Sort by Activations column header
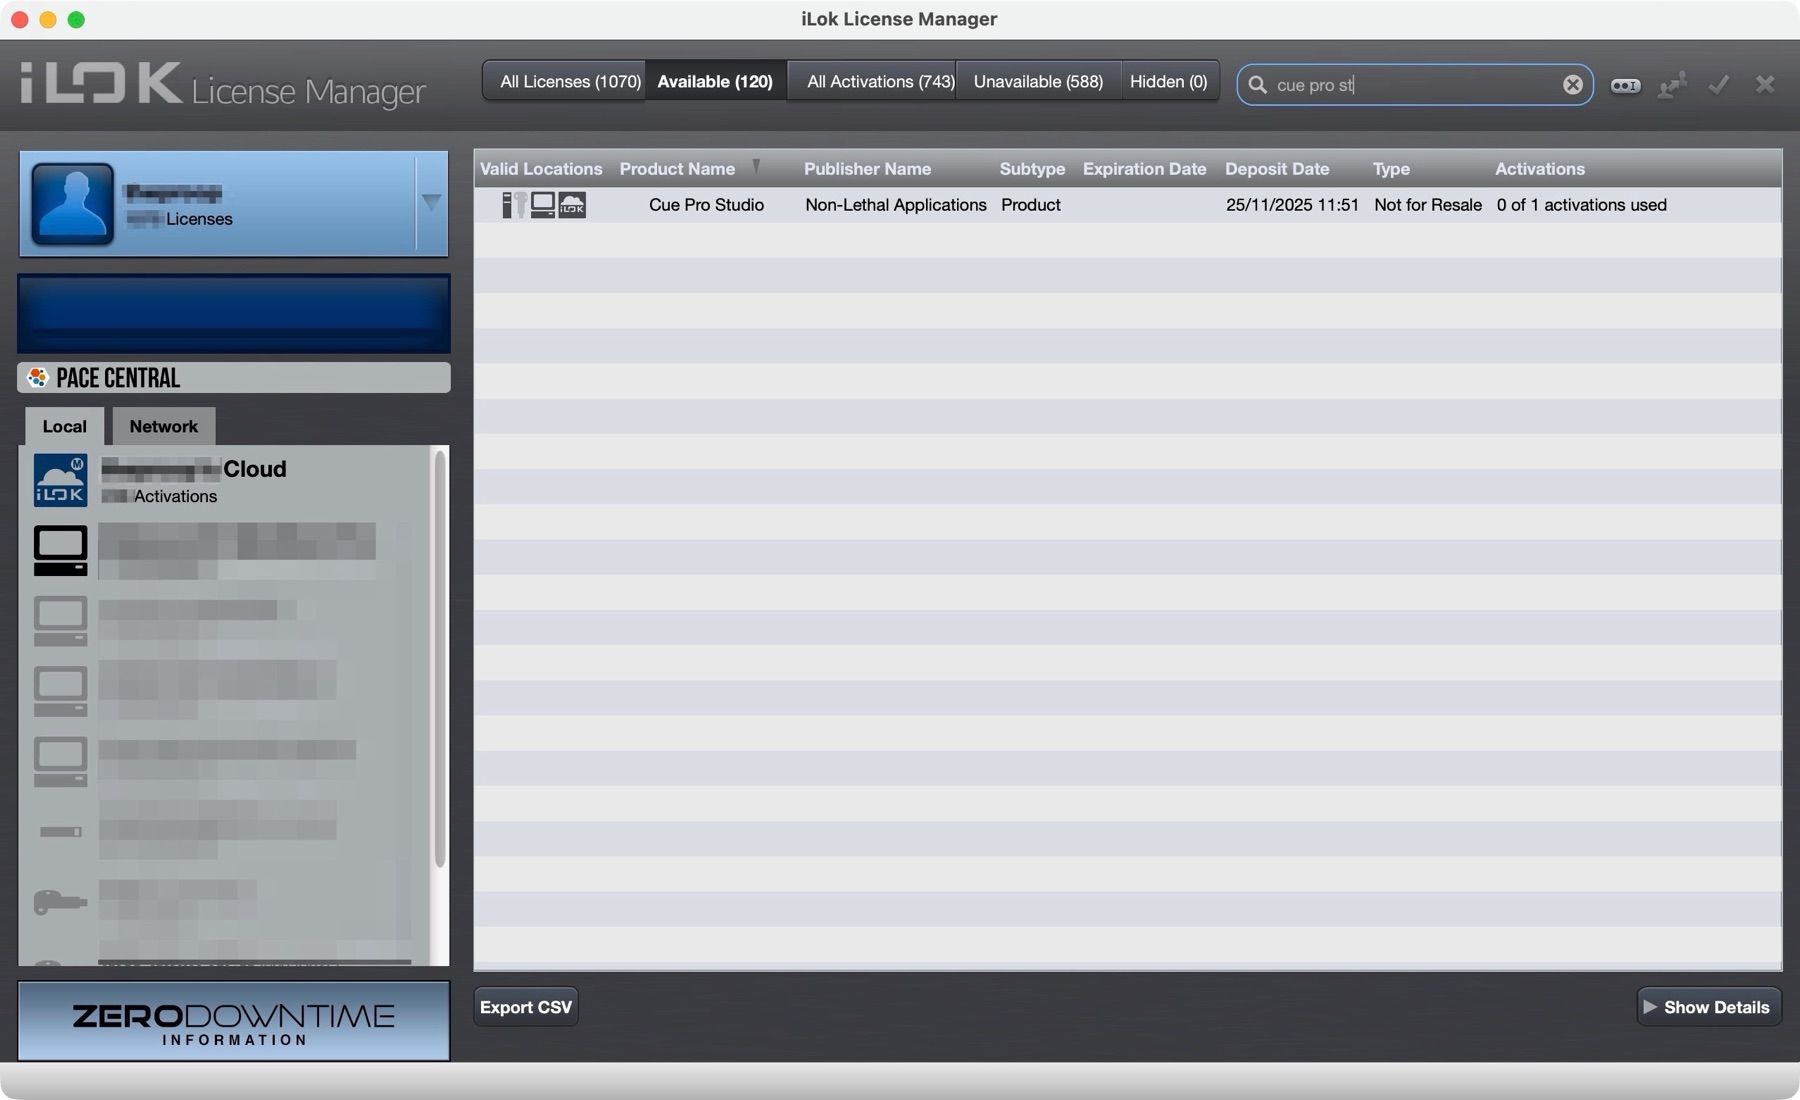Viewport: 1800px width, 1100px height. coord(1540,169)
